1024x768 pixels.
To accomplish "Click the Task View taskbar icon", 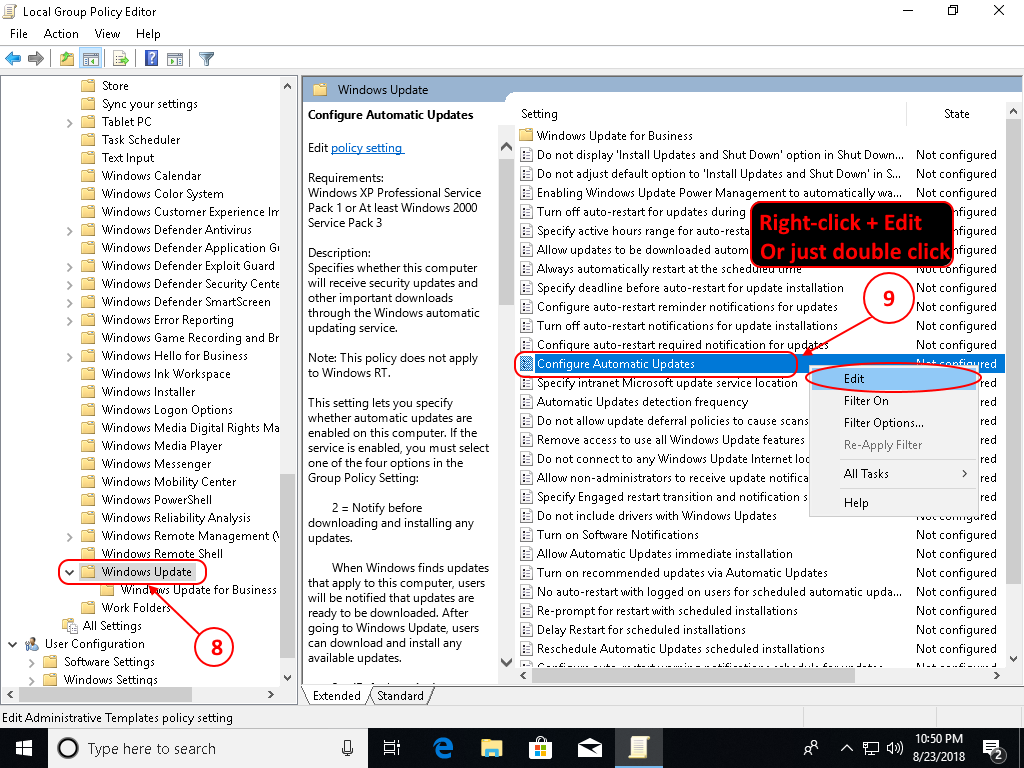I will click(392, 748).
